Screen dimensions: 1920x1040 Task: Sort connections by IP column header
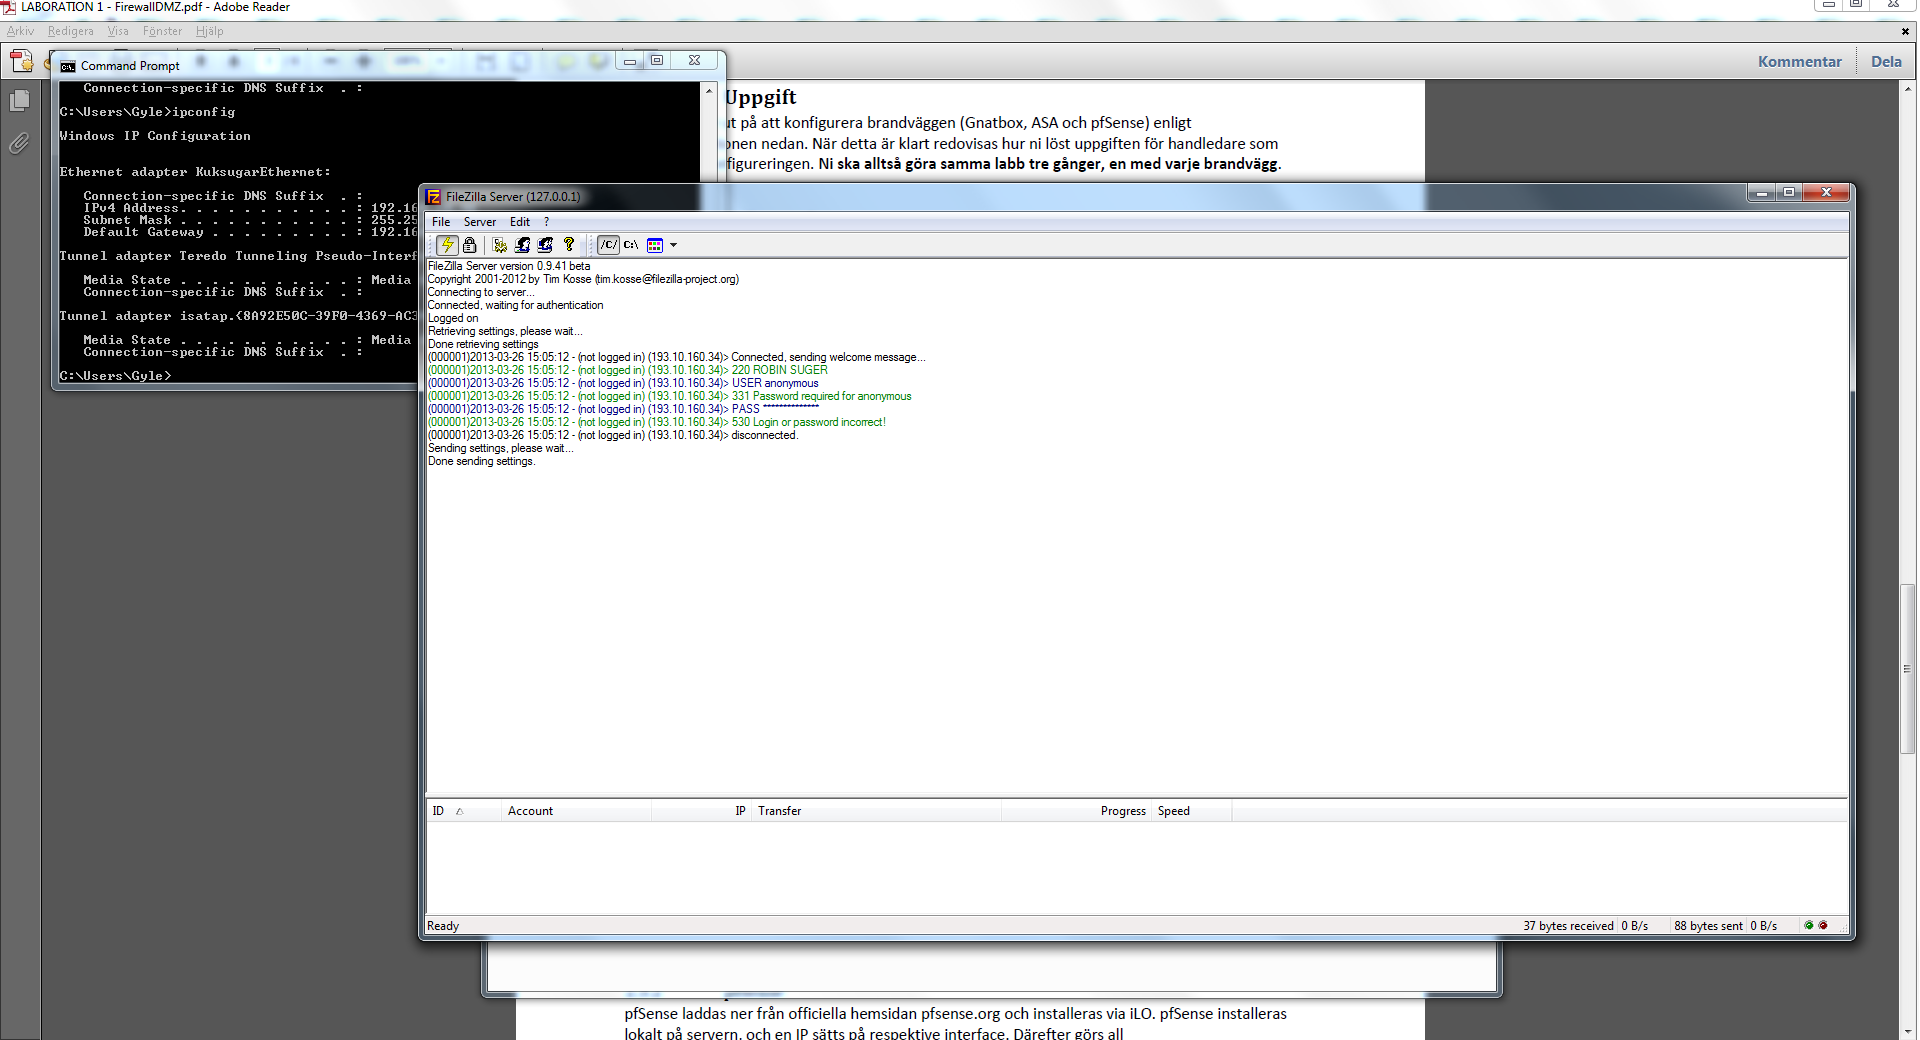[x=701, y=811]
